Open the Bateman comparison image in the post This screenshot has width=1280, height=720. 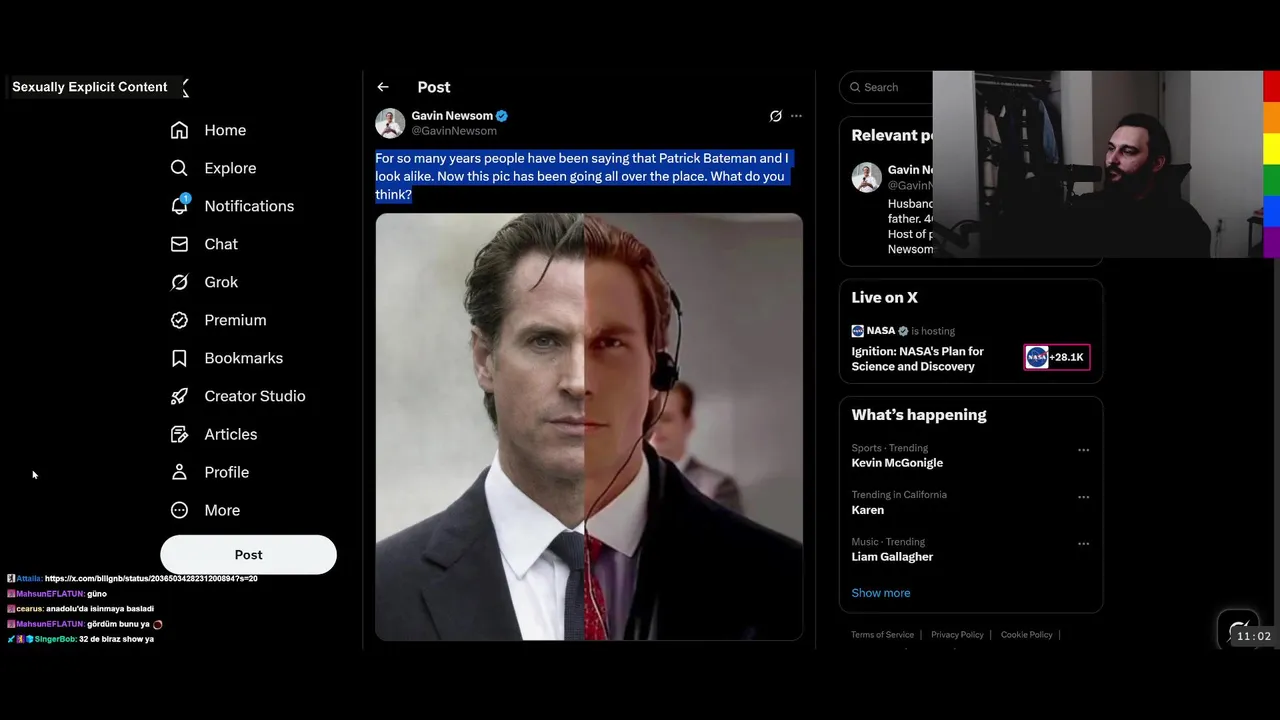(589, 427)
